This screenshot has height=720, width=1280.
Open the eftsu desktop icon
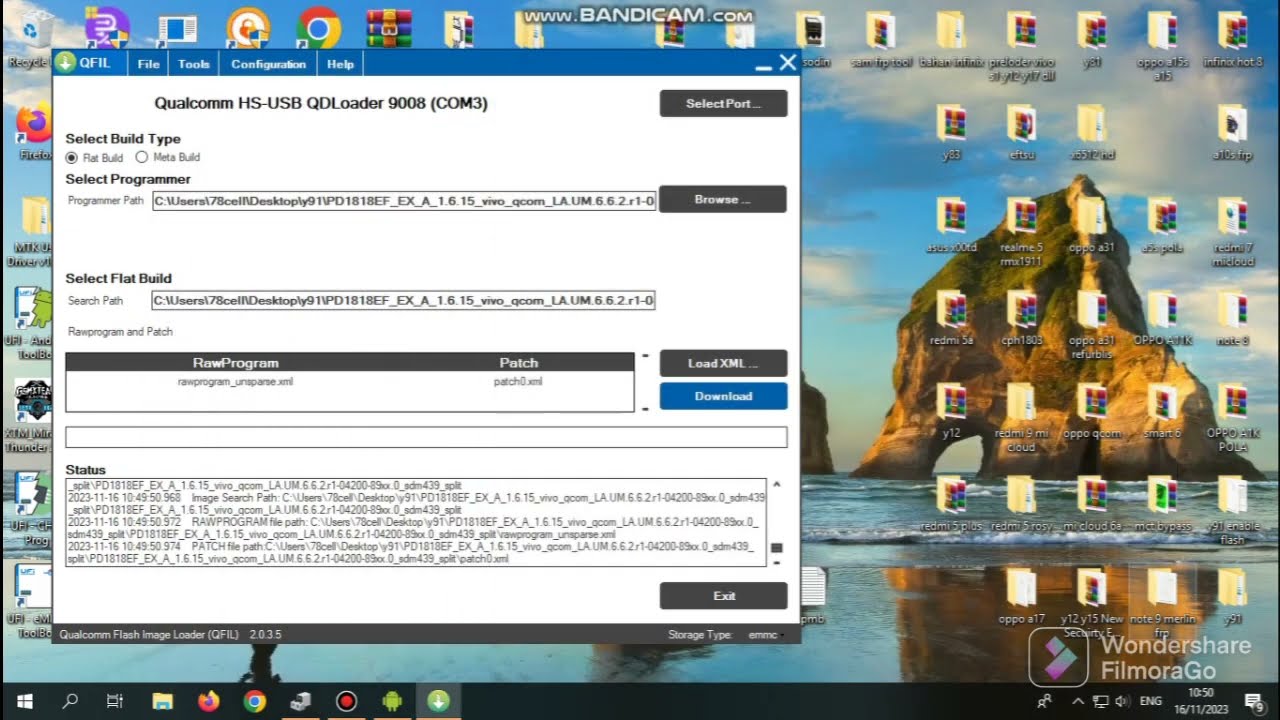[1021, 133]
